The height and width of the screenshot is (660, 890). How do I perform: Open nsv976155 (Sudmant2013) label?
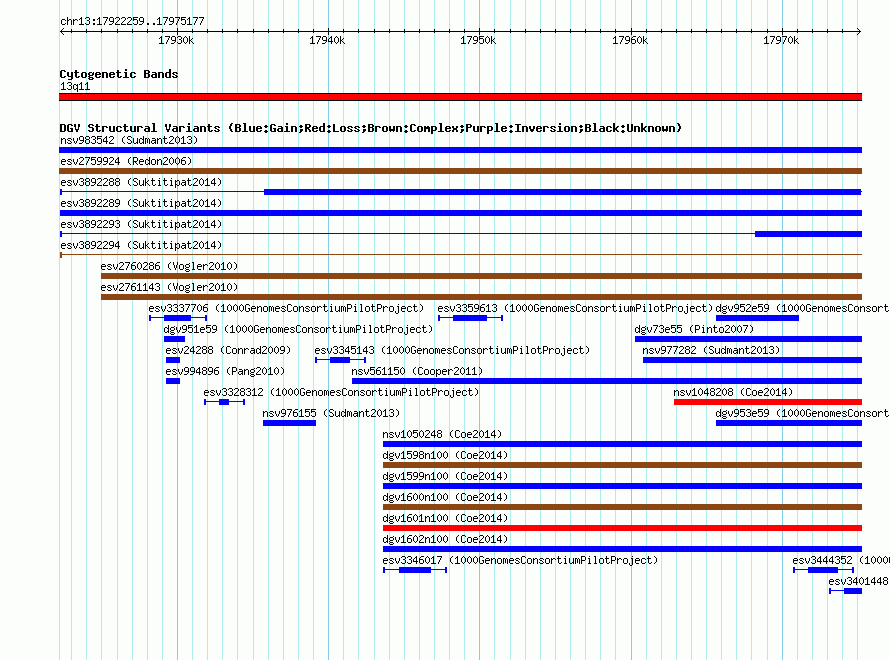[x=331, y=413]
